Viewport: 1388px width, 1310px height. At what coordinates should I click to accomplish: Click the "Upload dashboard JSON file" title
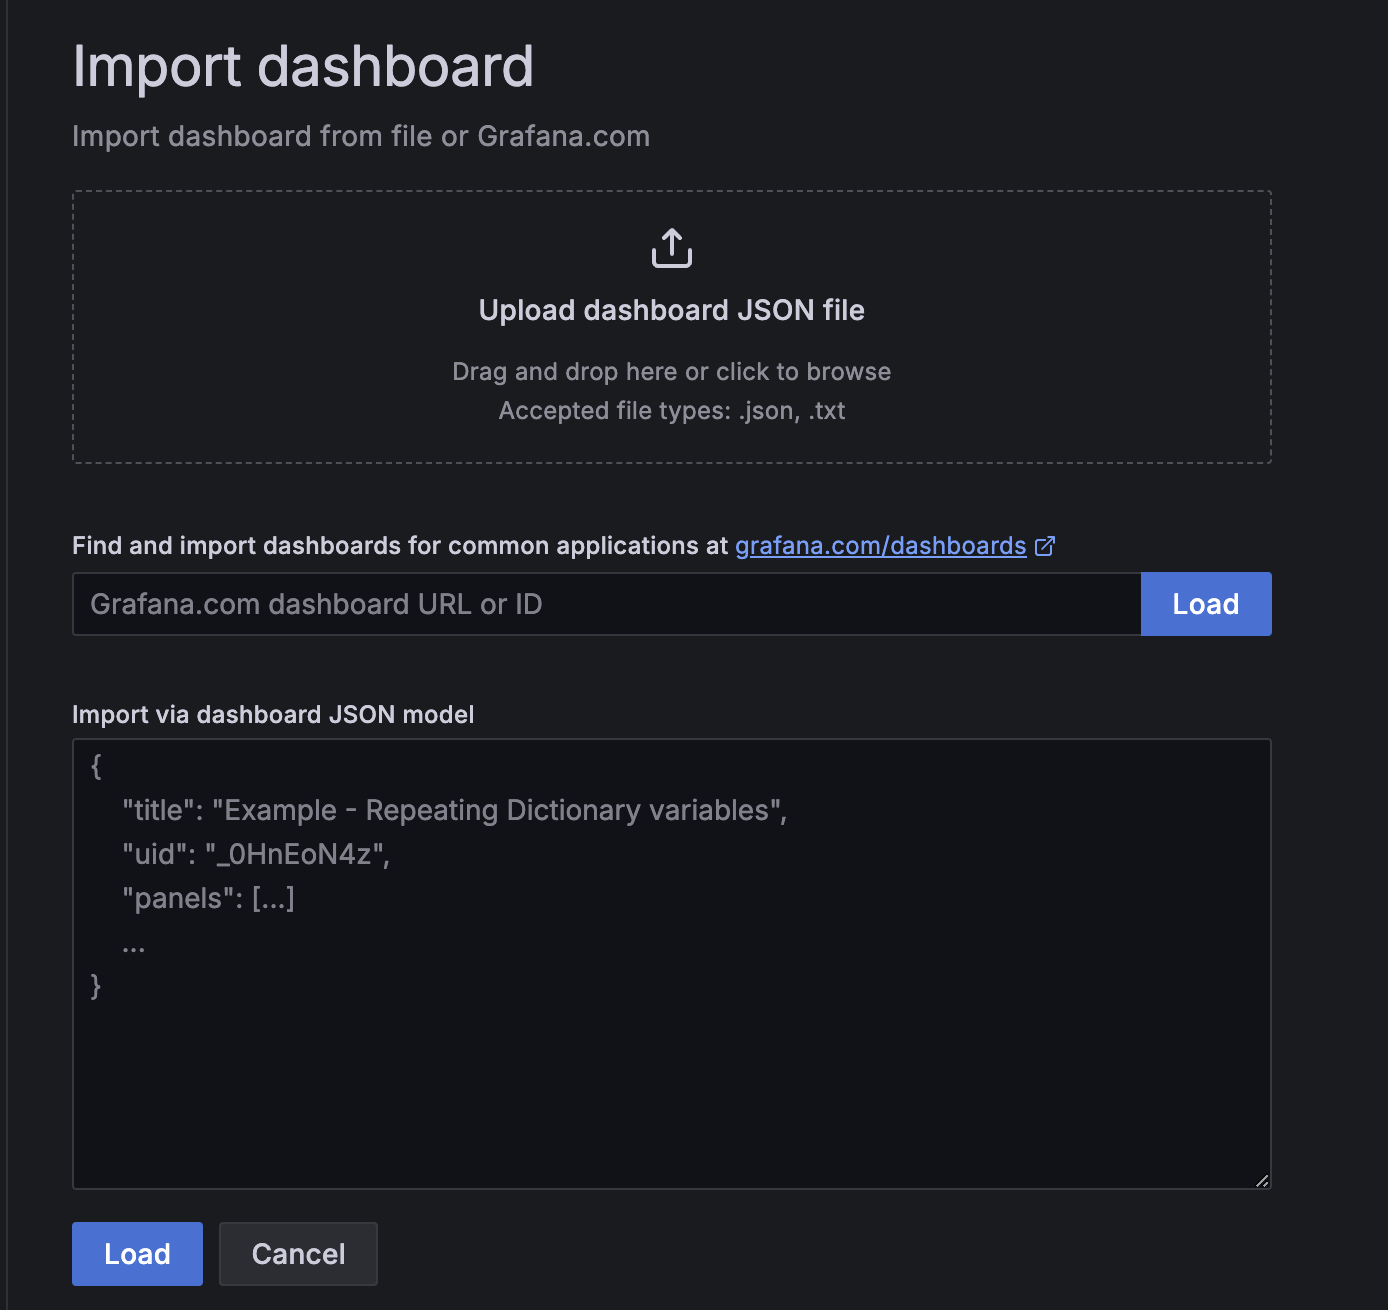672,310
